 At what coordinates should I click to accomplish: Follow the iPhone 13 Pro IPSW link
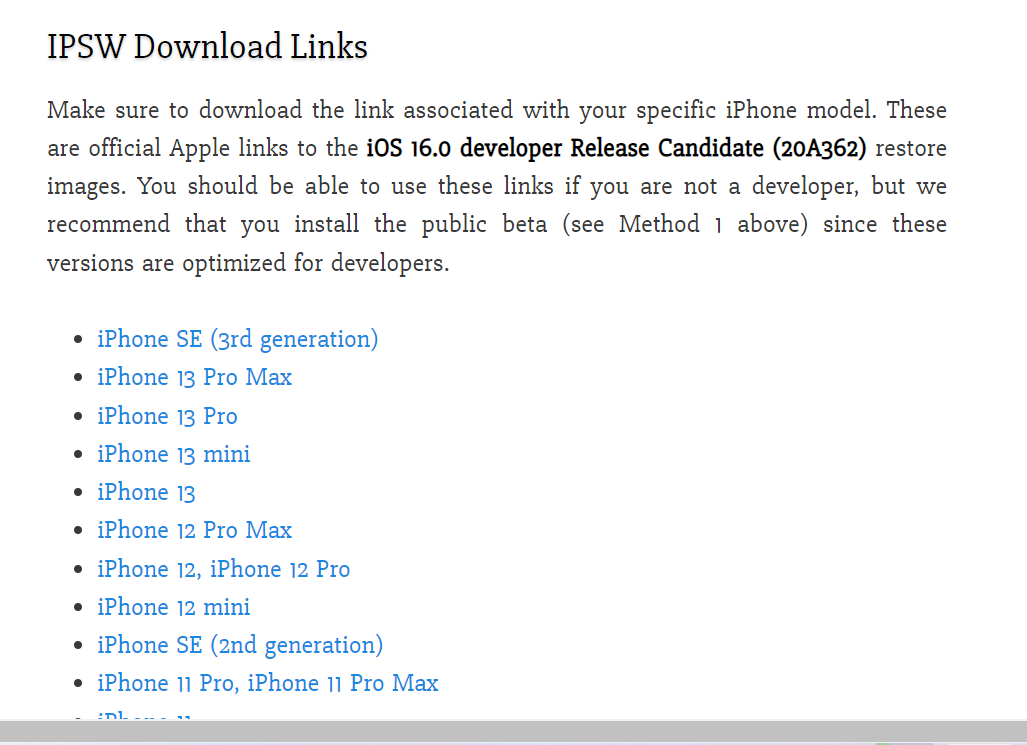(167, 415)
